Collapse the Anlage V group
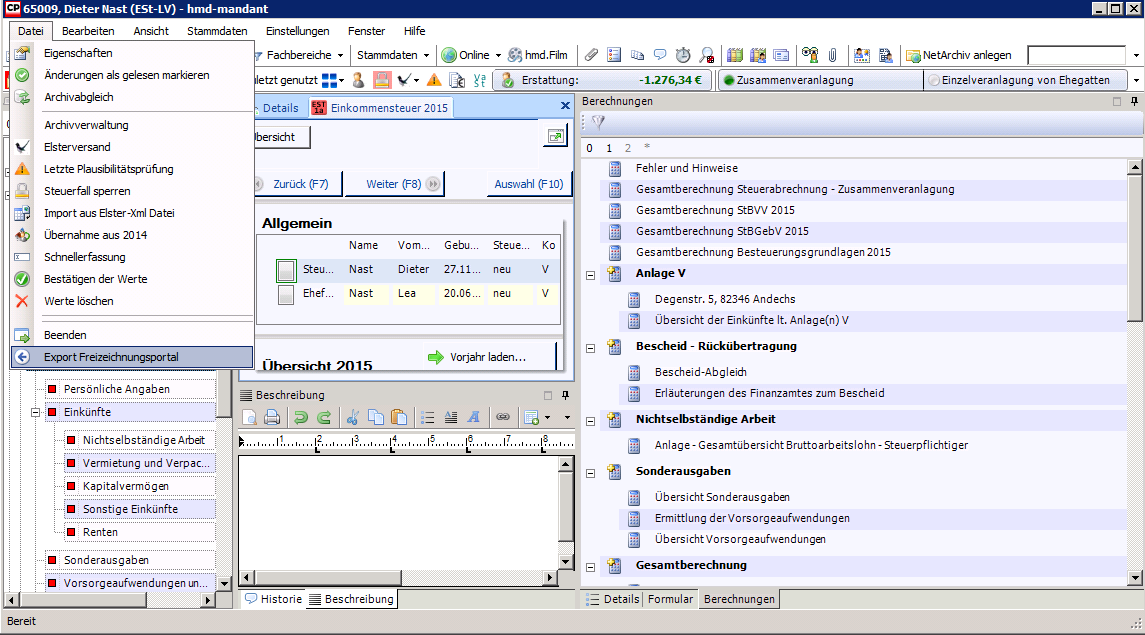The image size is (1145, 635). point(590,274)
